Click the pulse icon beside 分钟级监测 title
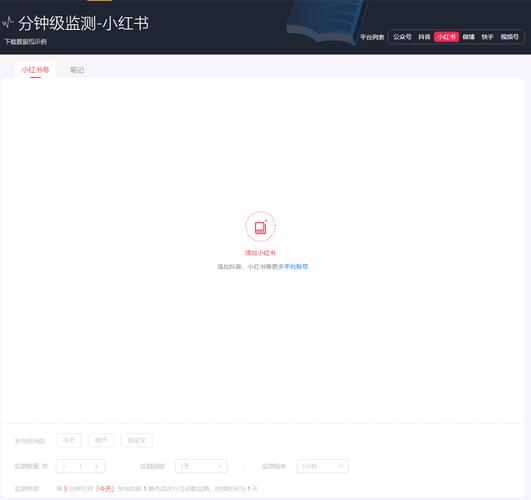This screenshot has height=500, width=531. pyautogui.click(x=7, y=23)
